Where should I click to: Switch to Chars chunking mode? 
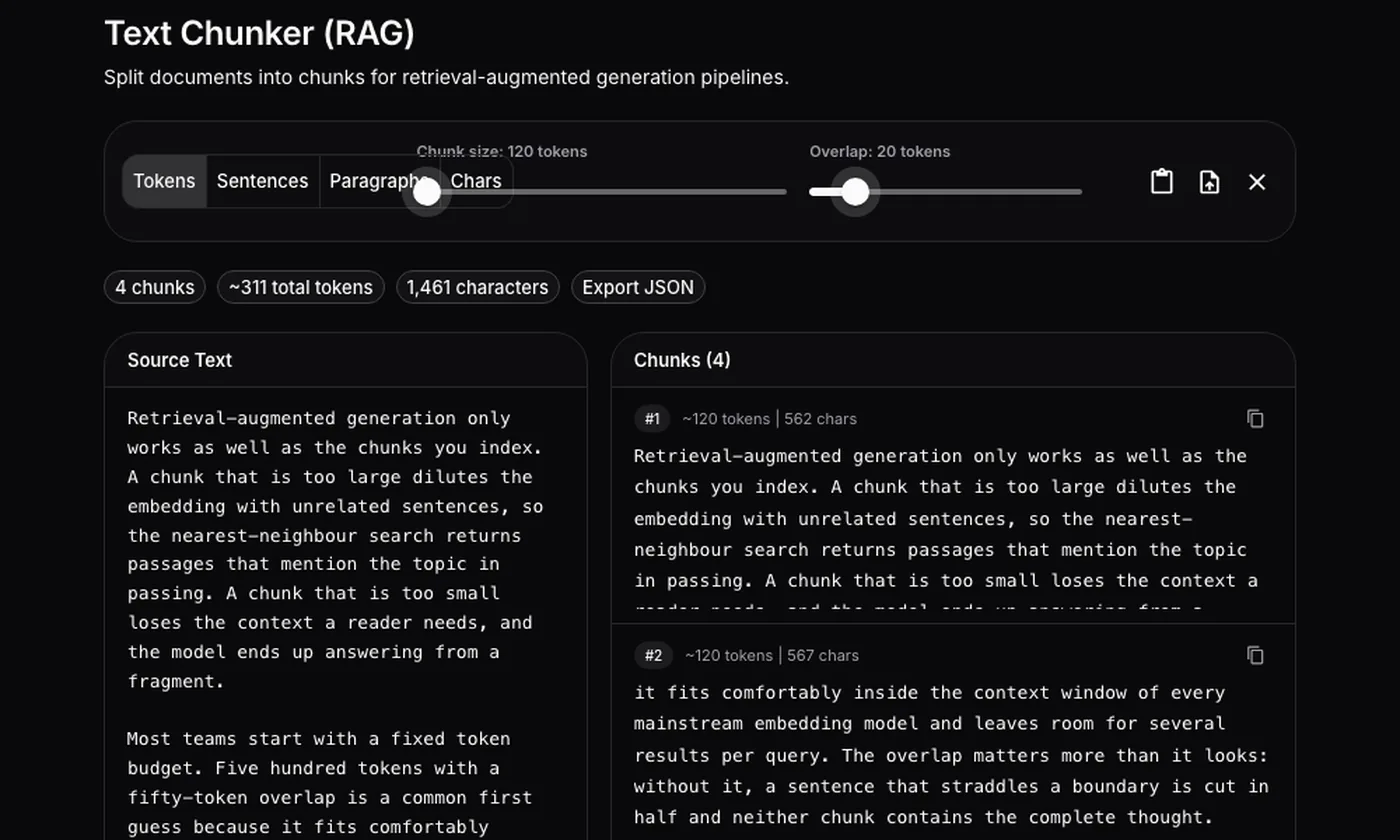[x=476, y=181]
